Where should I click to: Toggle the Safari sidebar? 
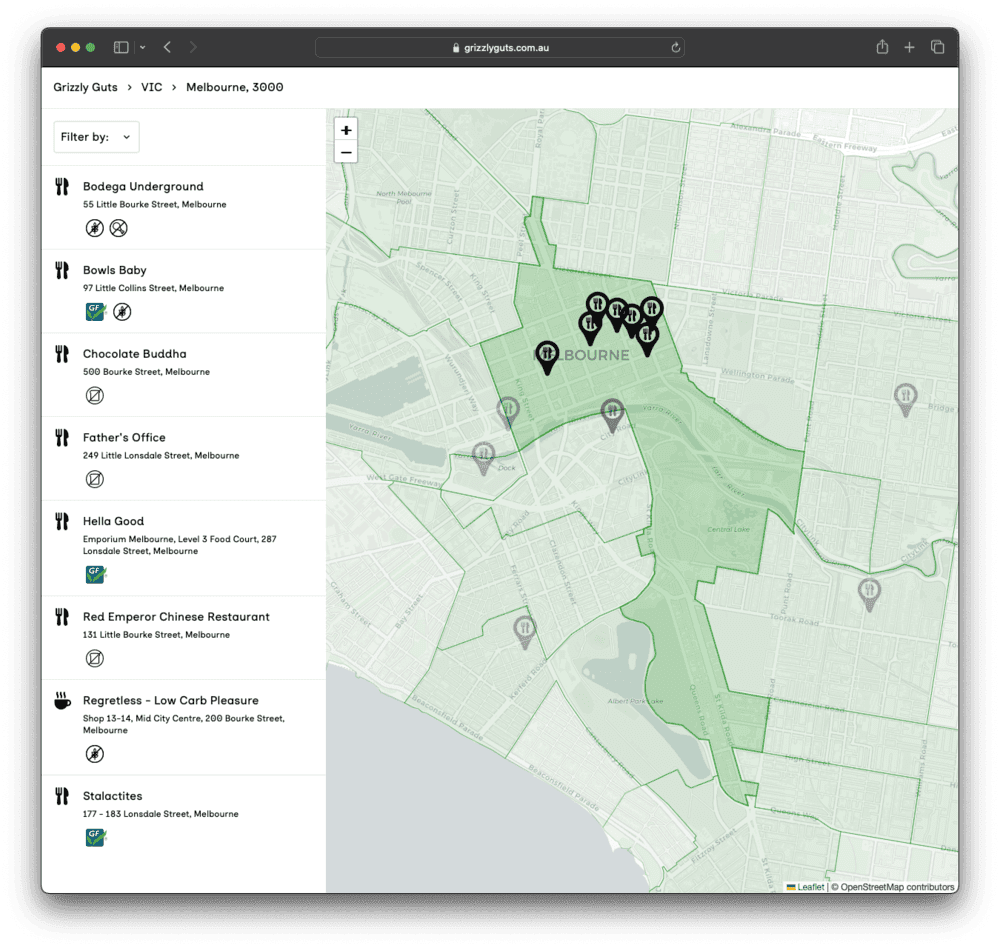coord(121,47)
